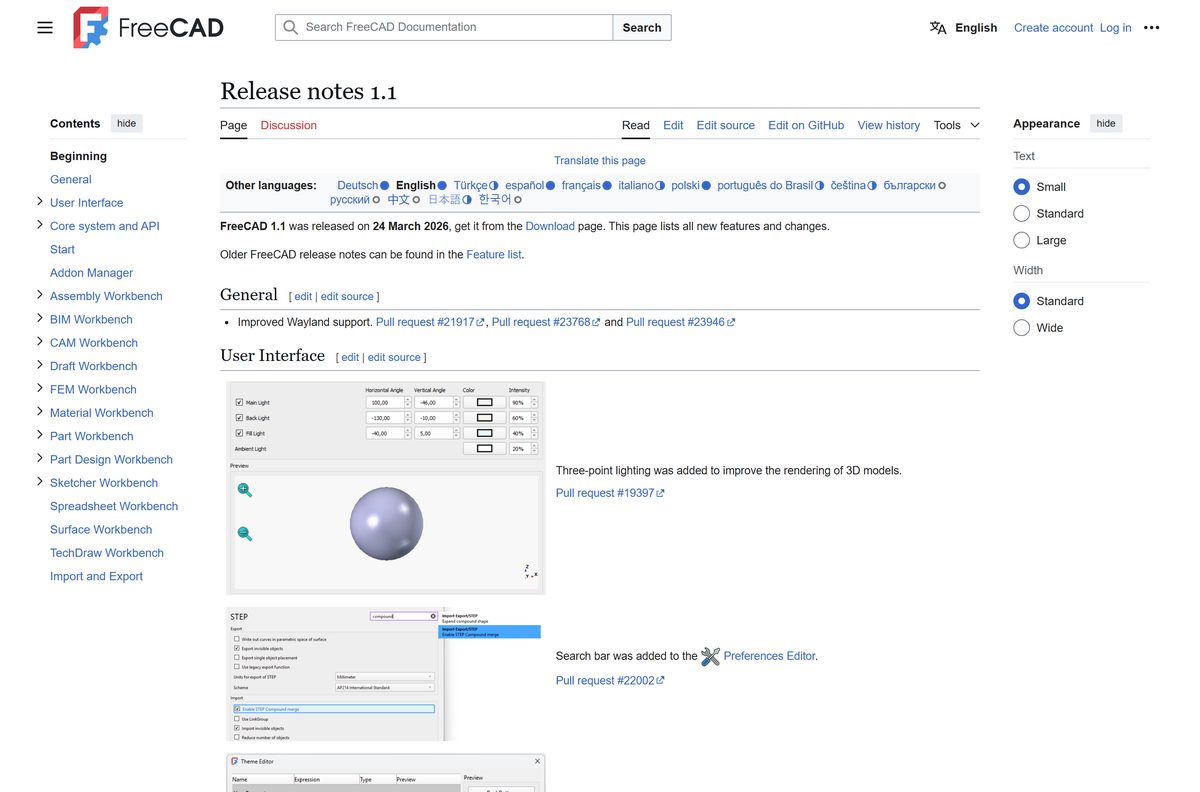Open the View history tab
Screen dimensions: 1200x792
[888, 125]
